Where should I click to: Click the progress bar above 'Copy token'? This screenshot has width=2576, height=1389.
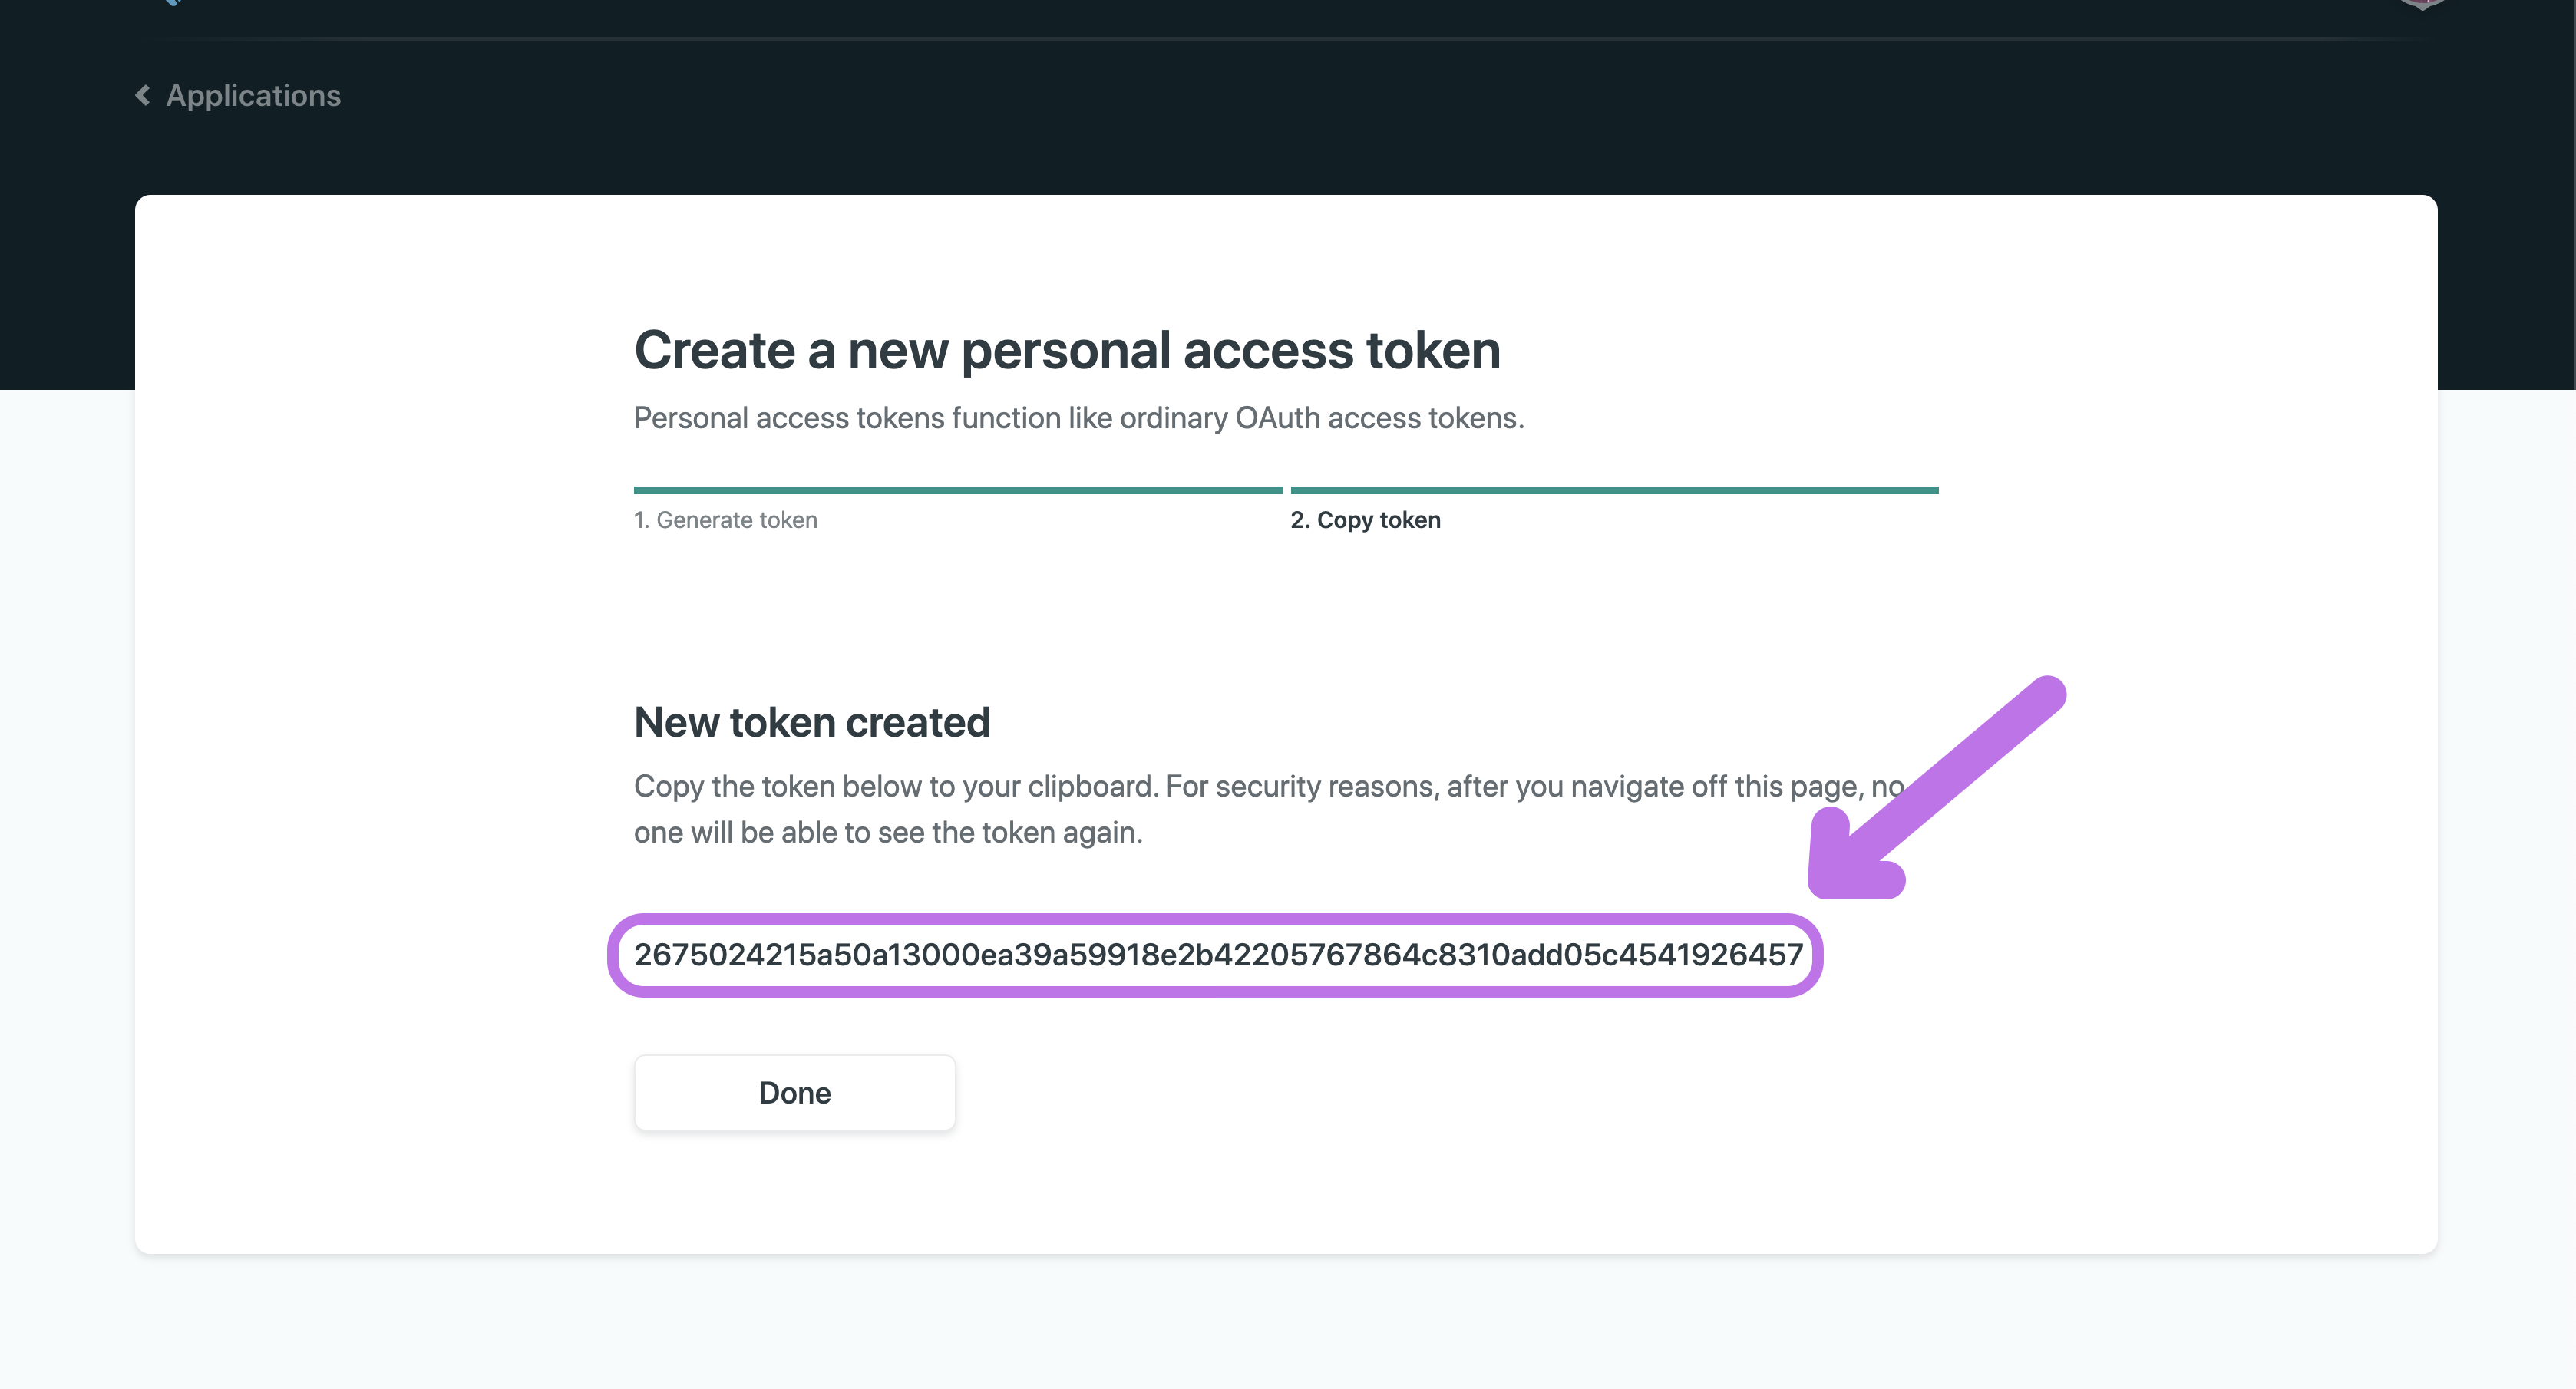point(1614,490)
